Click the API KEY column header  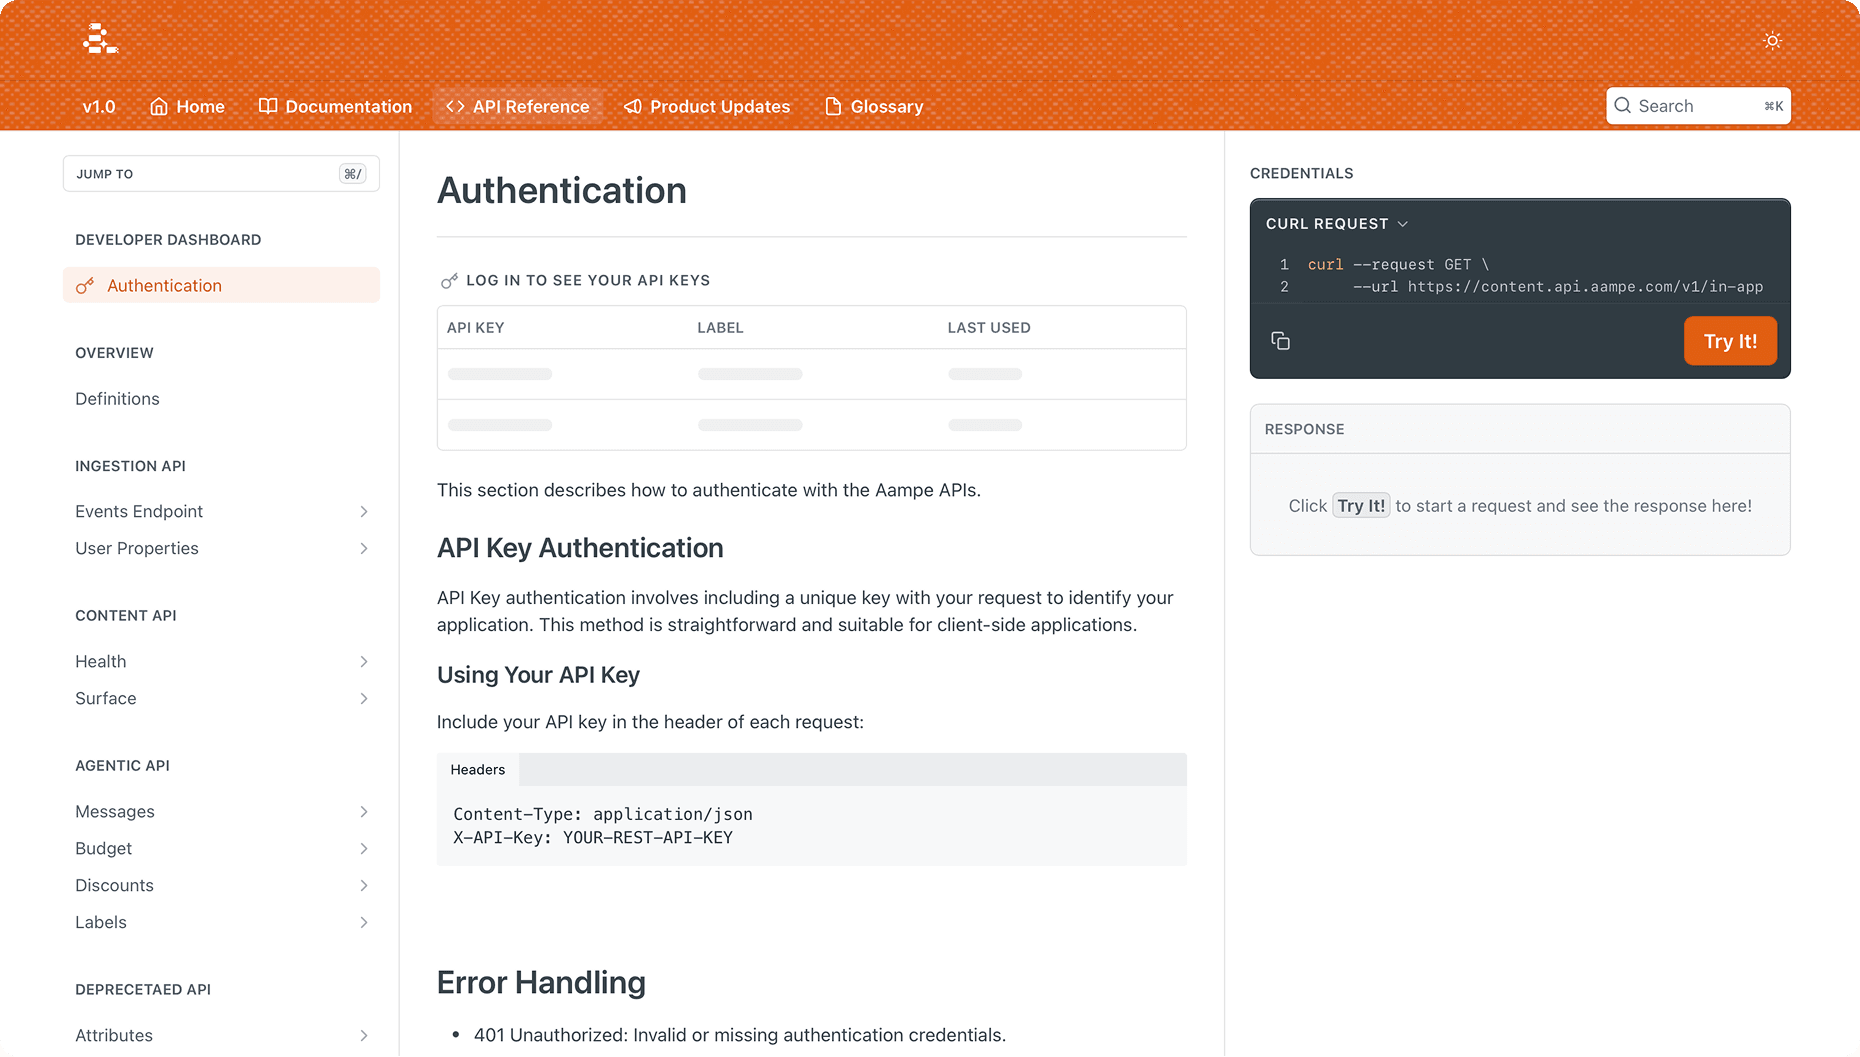click(475, 328)
